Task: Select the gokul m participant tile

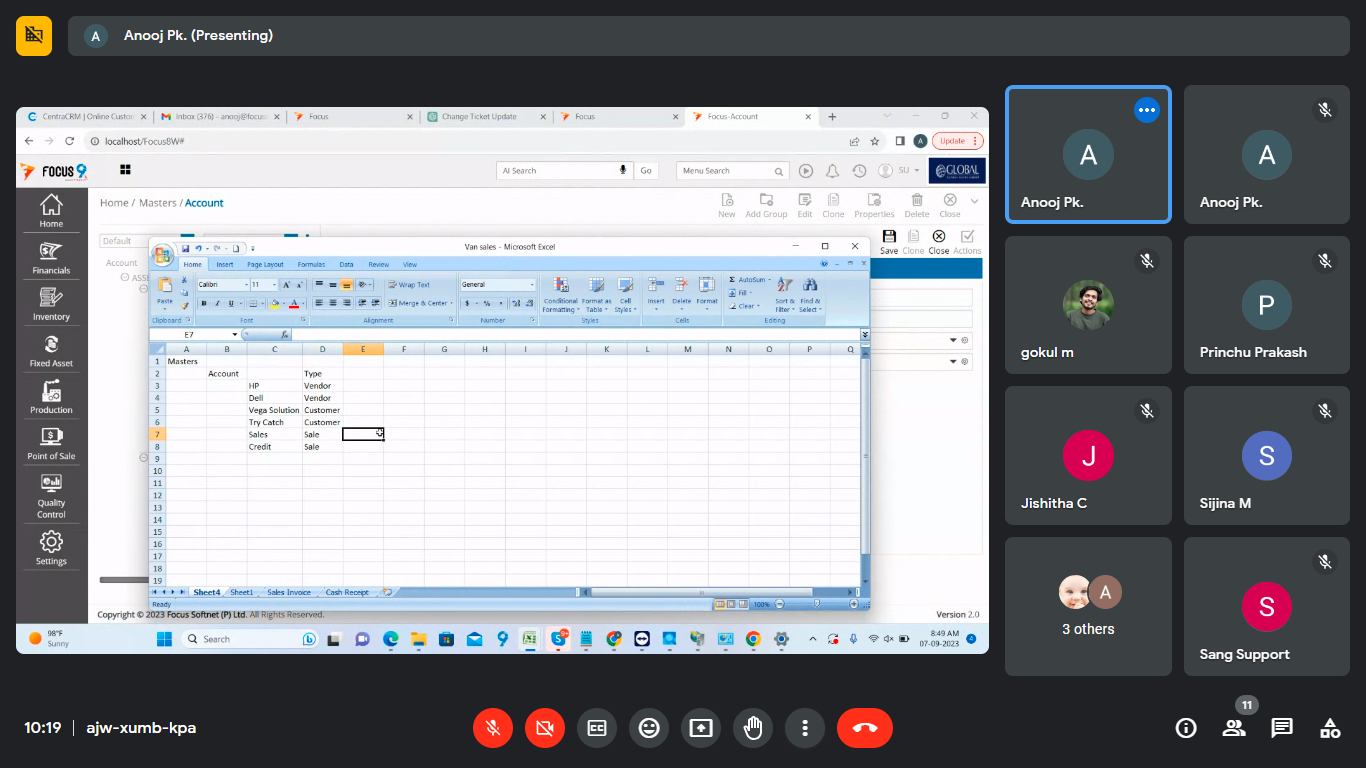Action: point(1088,305)
